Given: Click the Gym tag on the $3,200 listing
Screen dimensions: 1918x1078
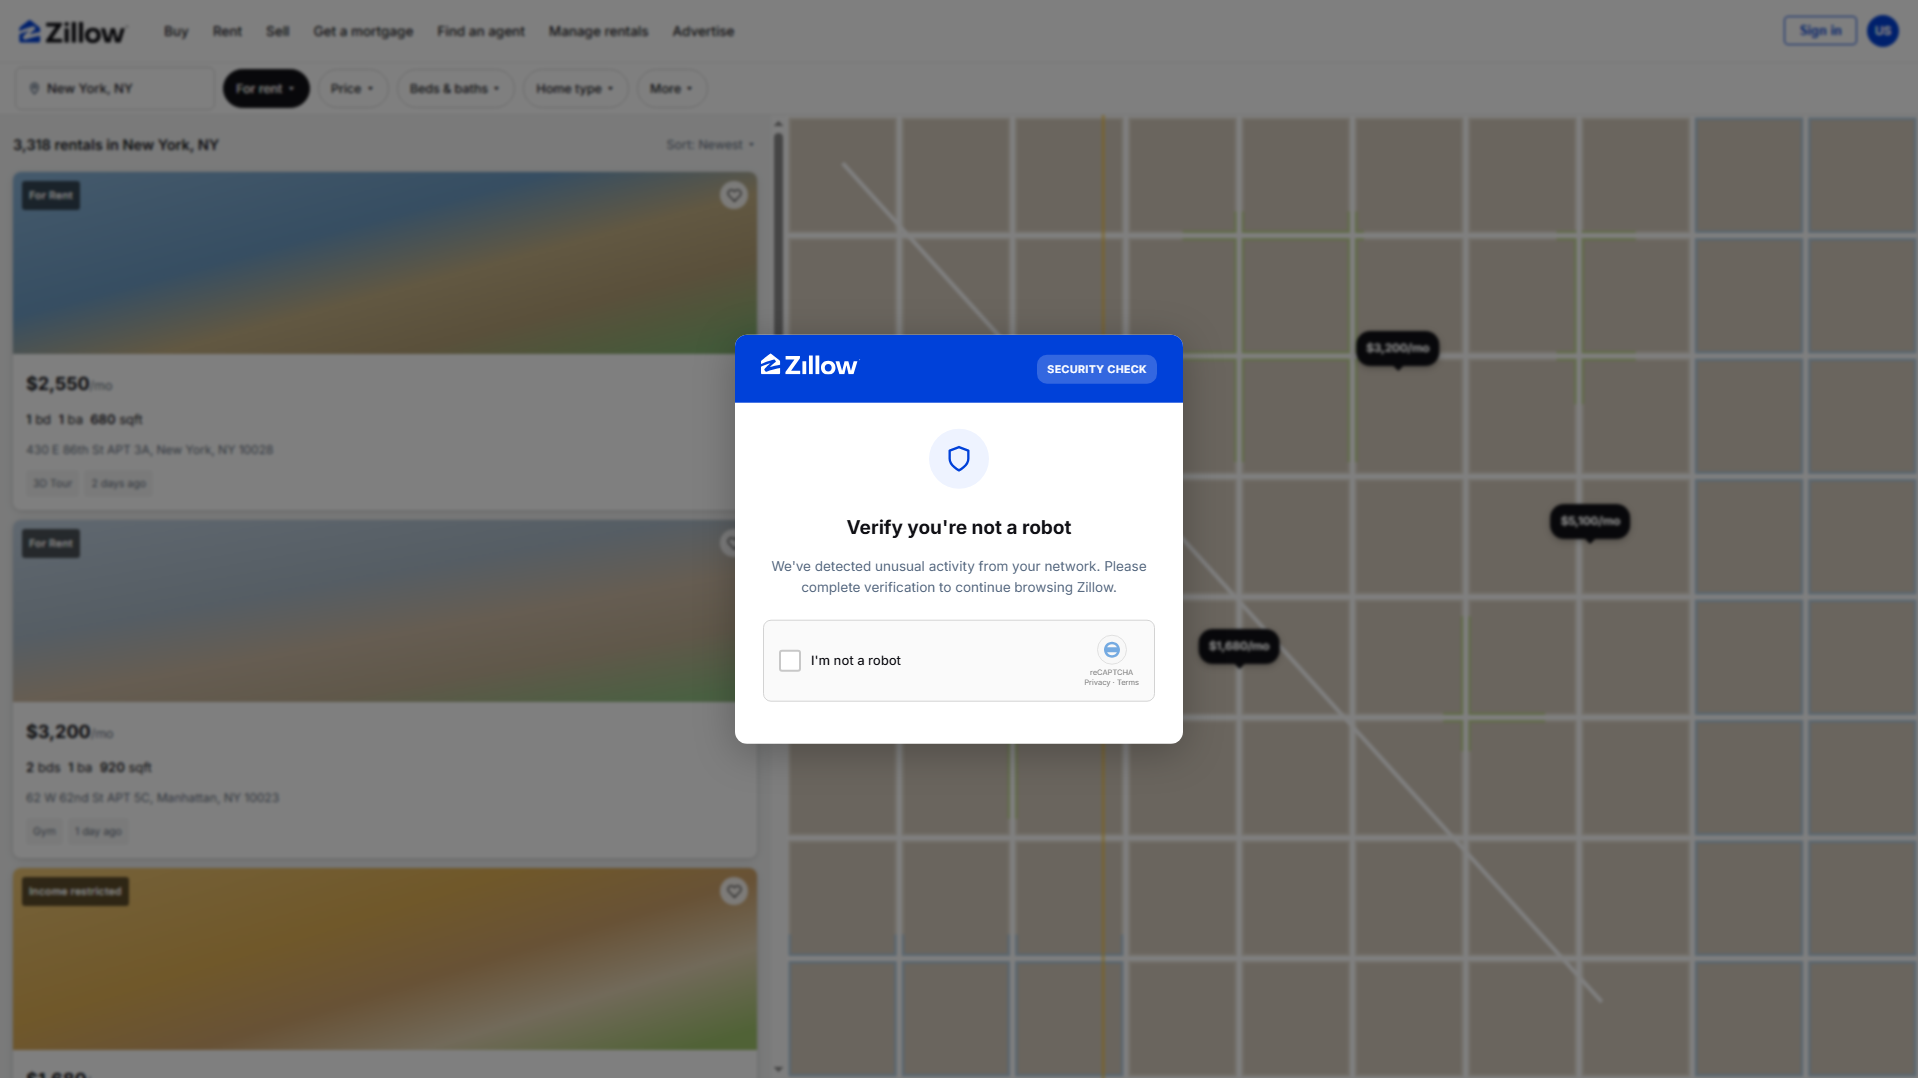Looking at the screenshot, I should [x=45, y=832].
